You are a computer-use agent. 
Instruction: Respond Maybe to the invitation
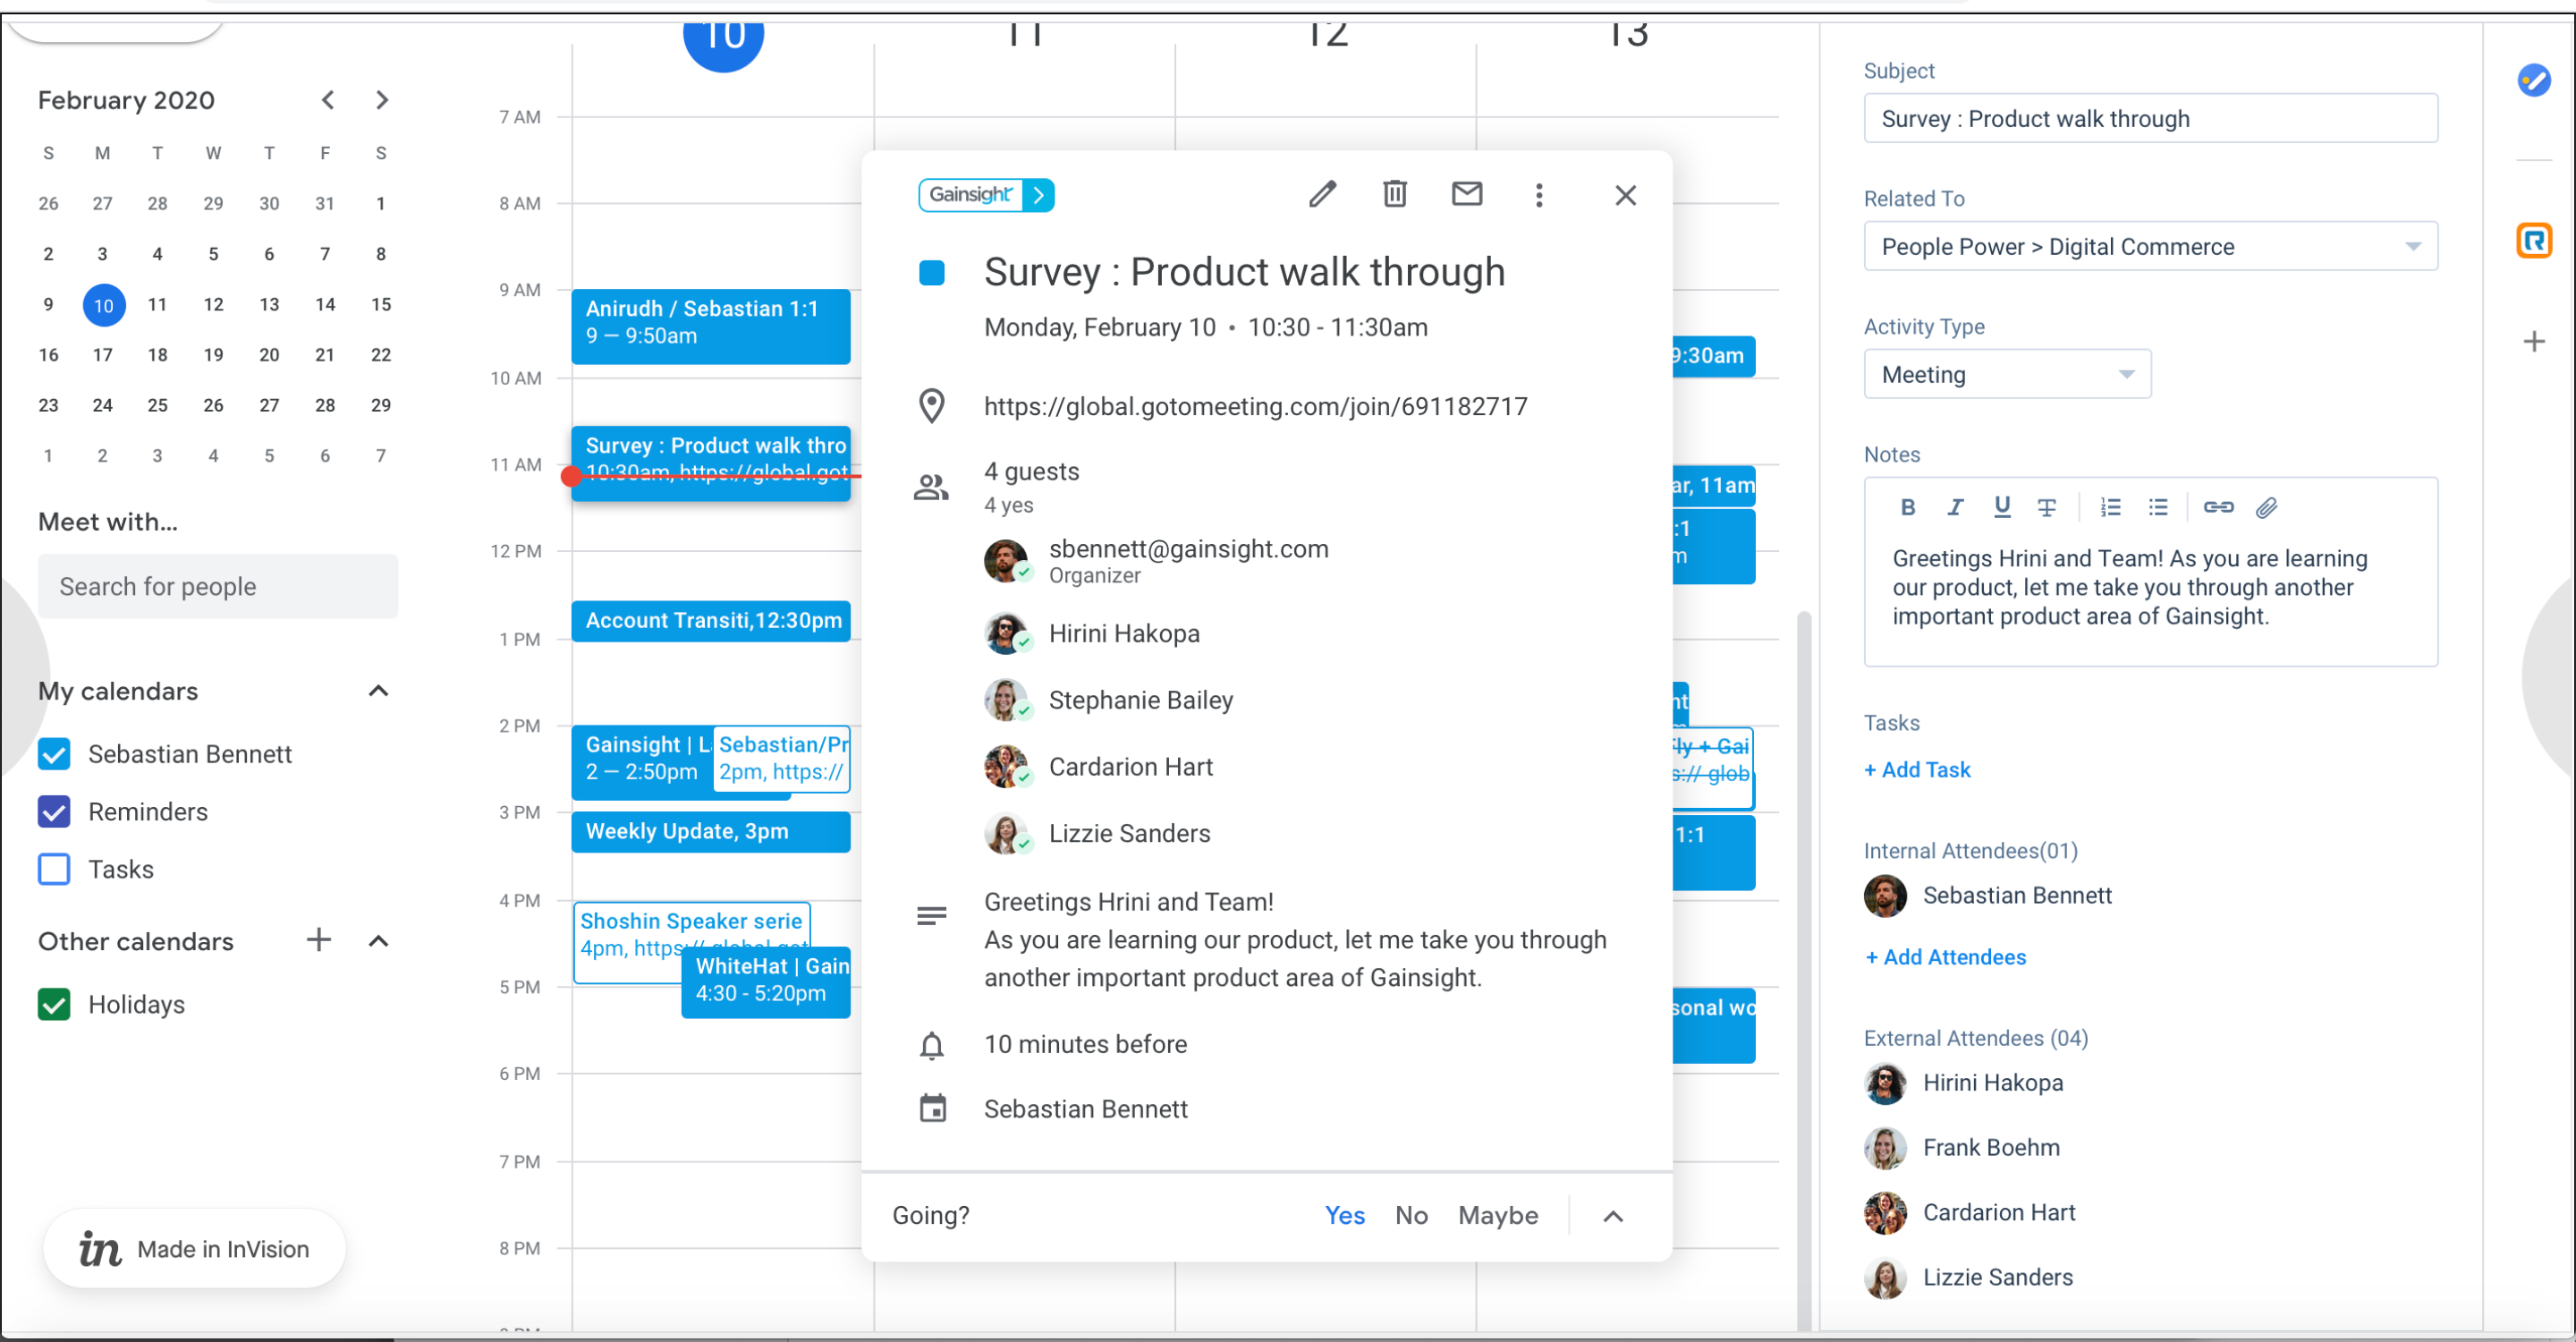pos(1498,1215)
